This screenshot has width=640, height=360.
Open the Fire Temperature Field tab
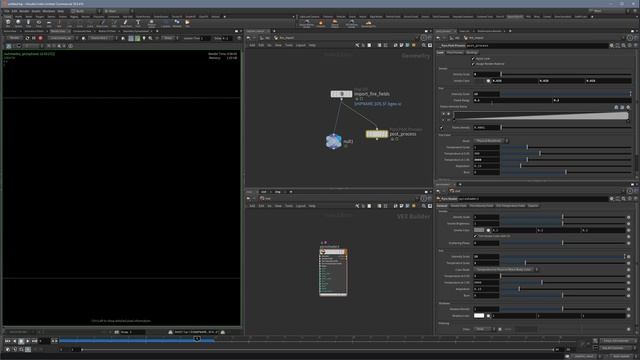click(x=510, y=206)
